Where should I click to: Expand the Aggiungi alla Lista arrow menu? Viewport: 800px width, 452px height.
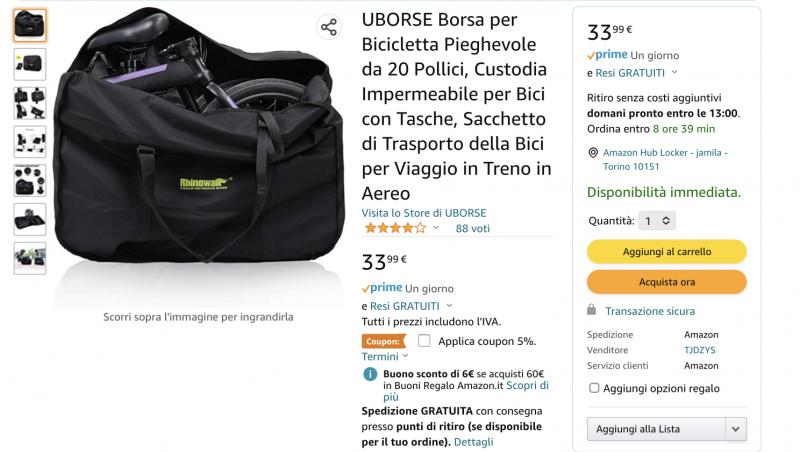pyautogui.click(x=736, y=429)
